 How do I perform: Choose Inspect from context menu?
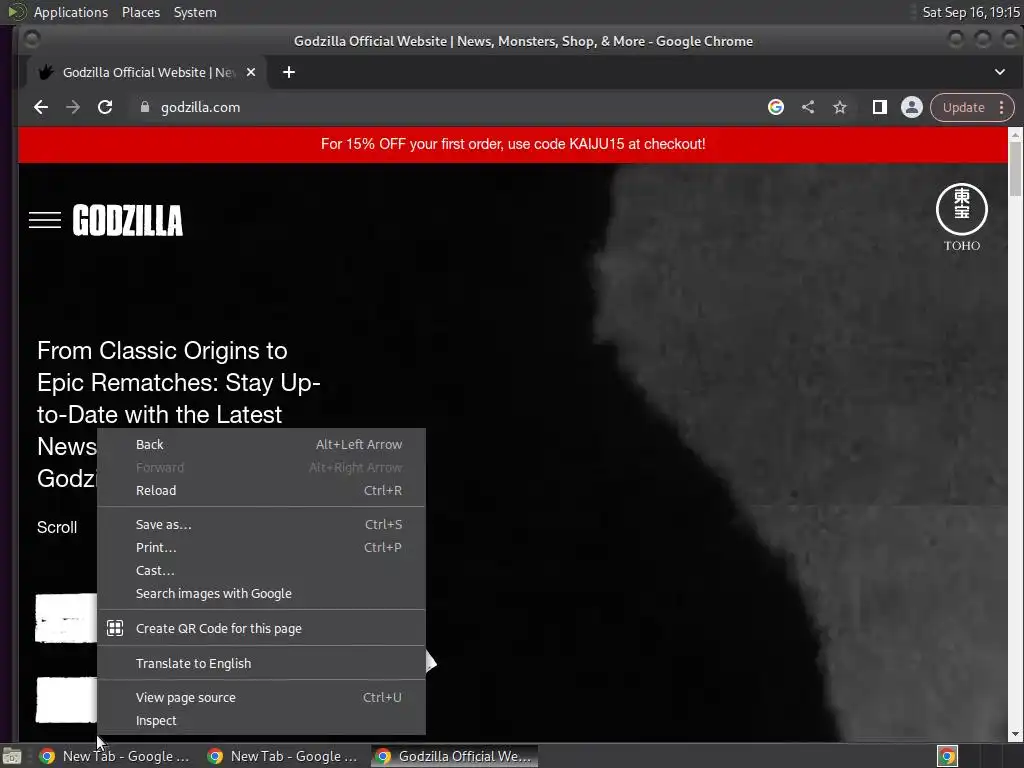tap(261, 720)
